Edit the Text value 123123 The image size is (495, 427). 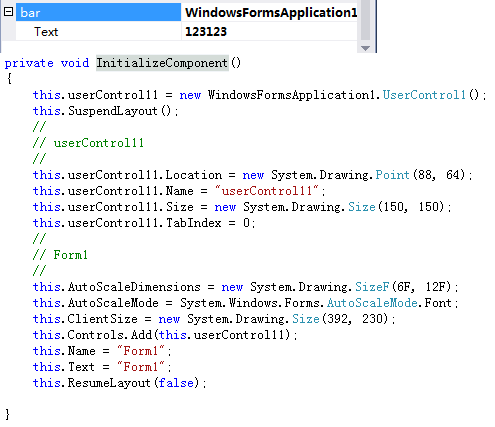point(206,32)
